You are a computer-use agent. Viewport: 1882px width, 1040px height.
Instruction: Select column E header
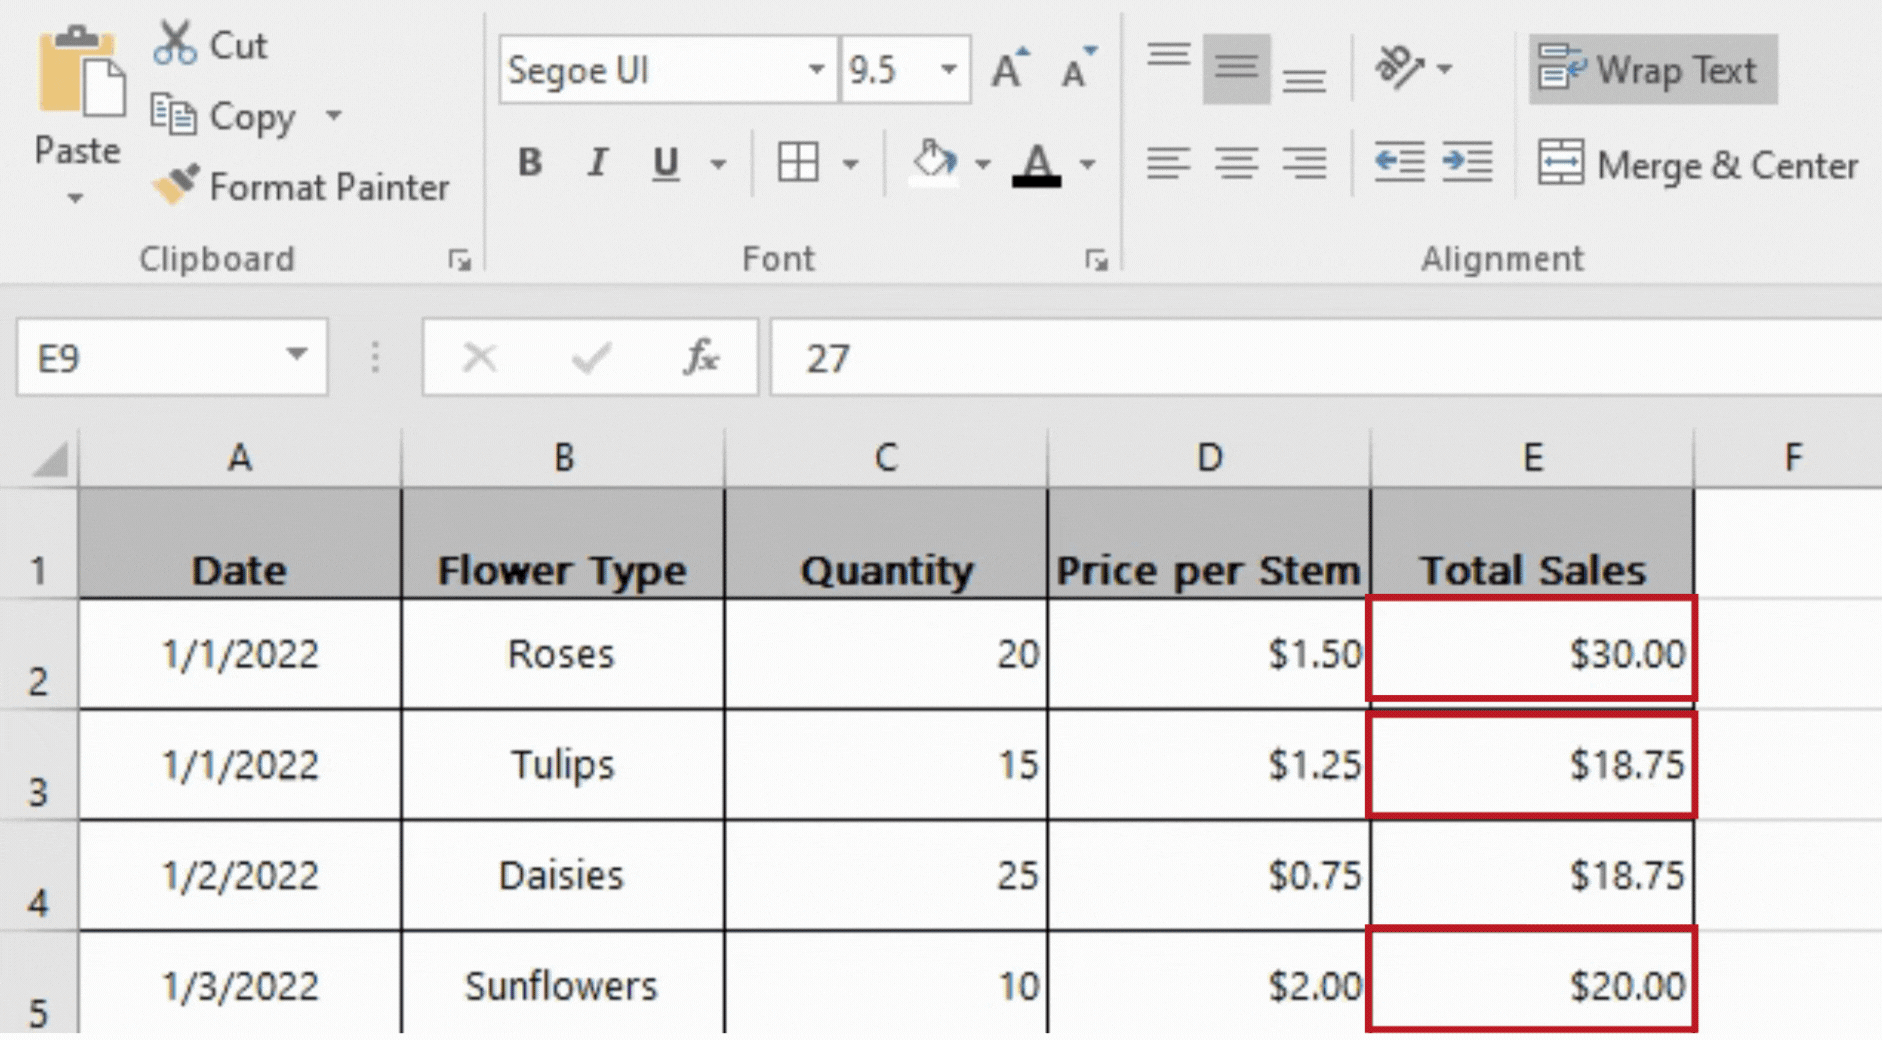point(1532,458)
